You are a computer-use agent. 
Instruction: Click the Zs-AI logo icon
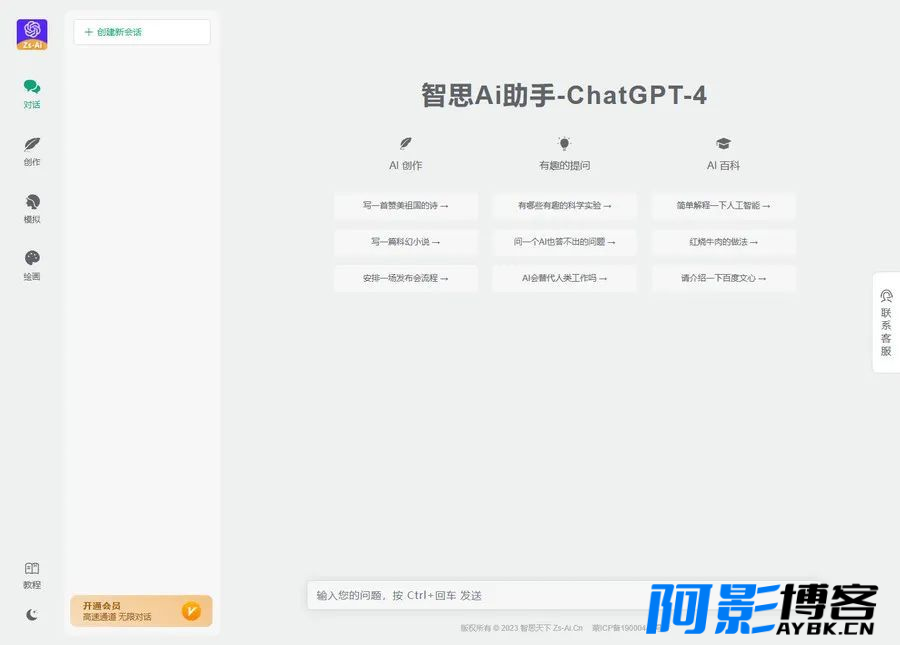[x=32, y=34]
